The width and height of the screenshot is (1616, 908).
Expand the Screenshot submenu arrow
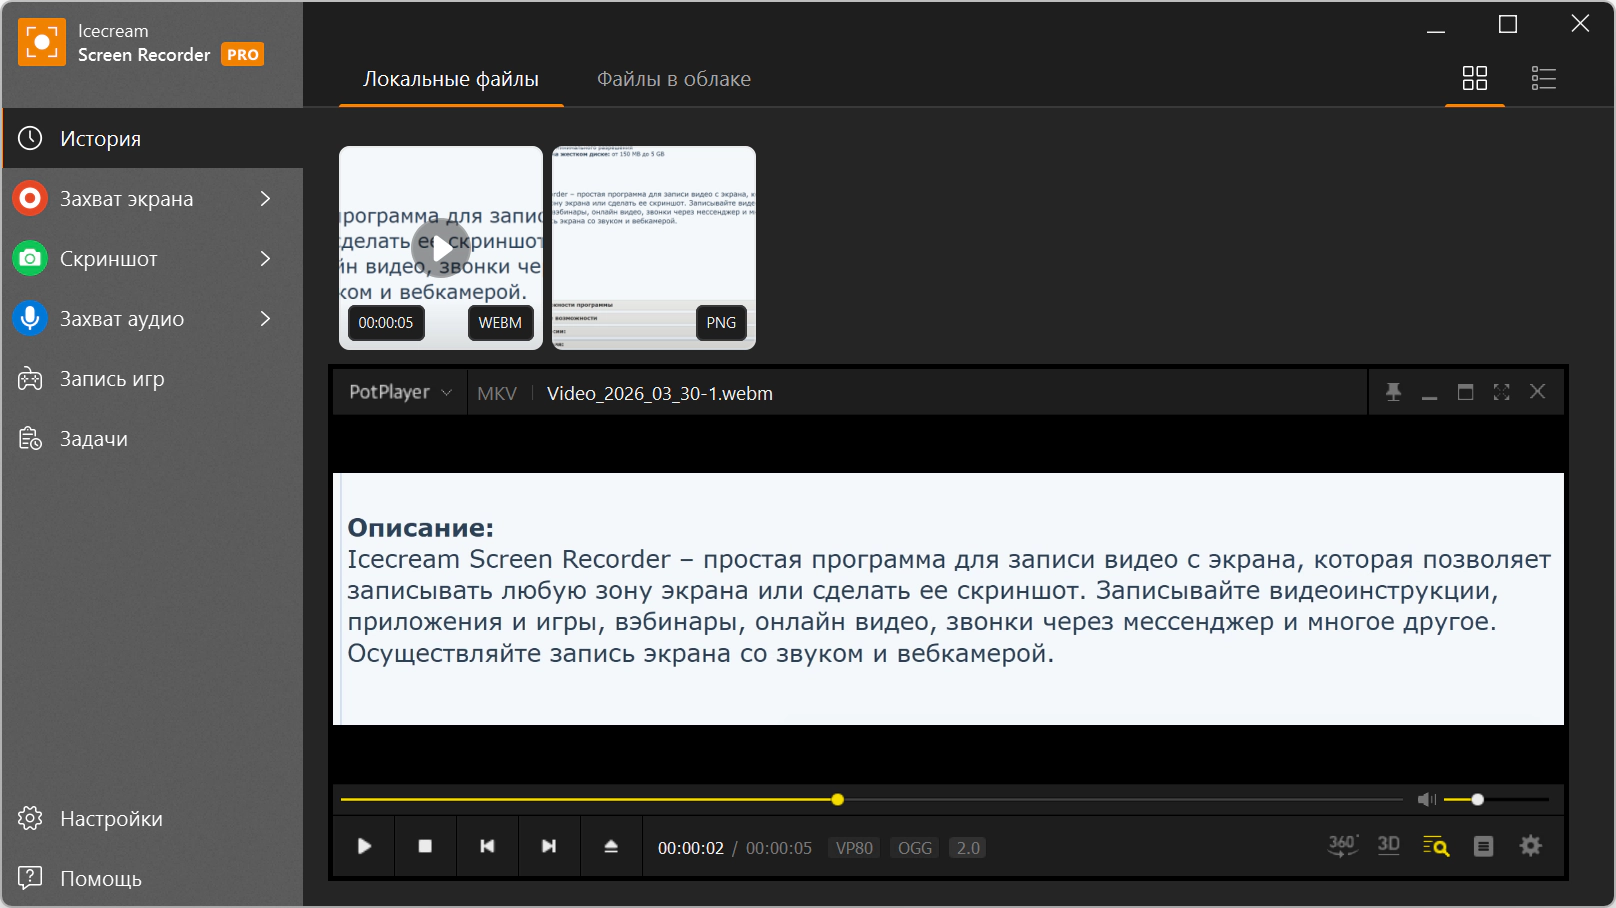pos(265,258)
